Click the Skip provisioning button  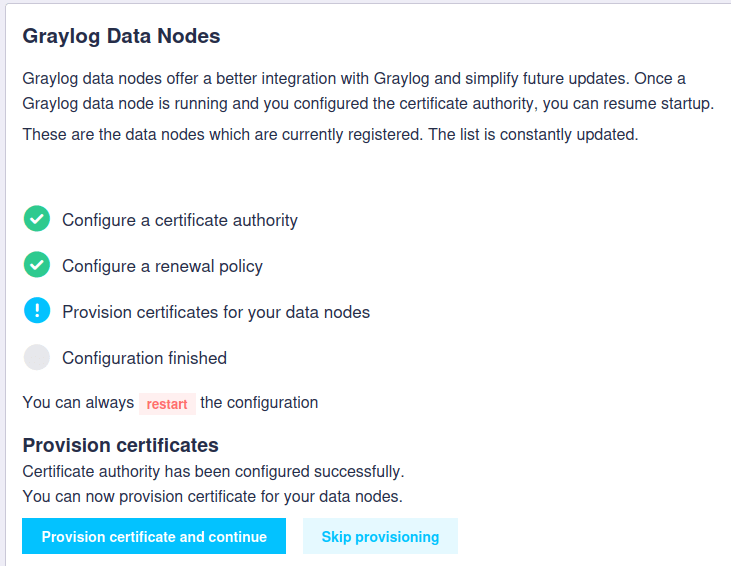point(380,536)
